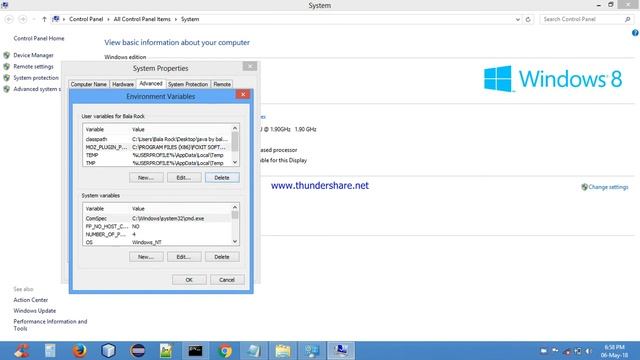Click Remote settings shield icon
The image size is (640, 360).
pos(7,67)
